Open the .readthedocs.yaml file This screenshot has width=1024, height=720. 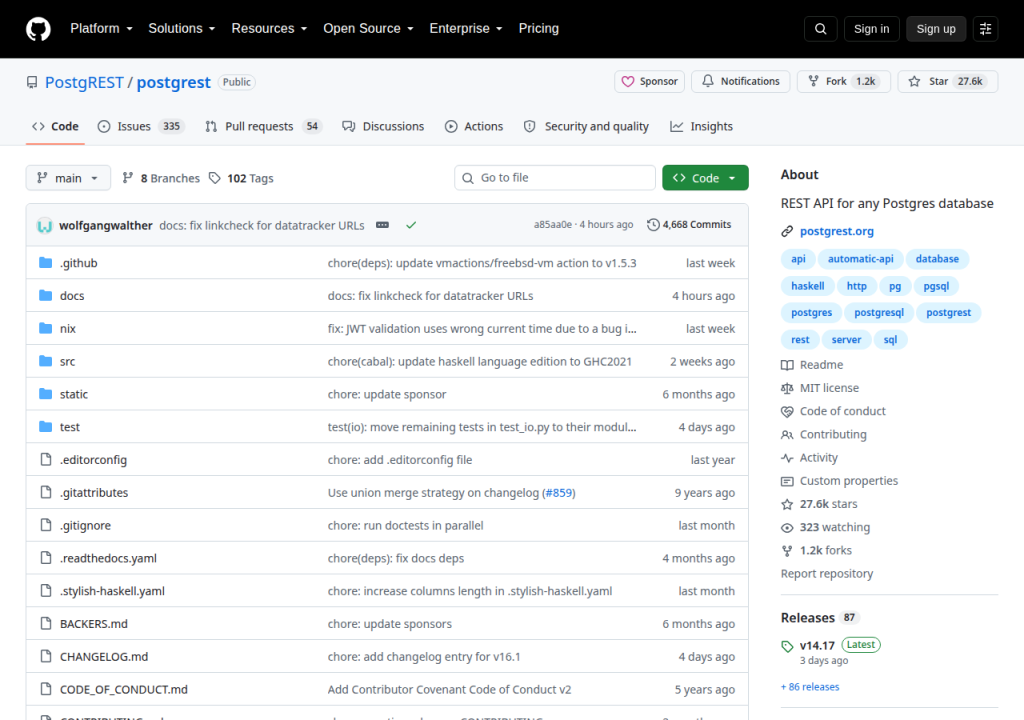[x=108, y=559]
